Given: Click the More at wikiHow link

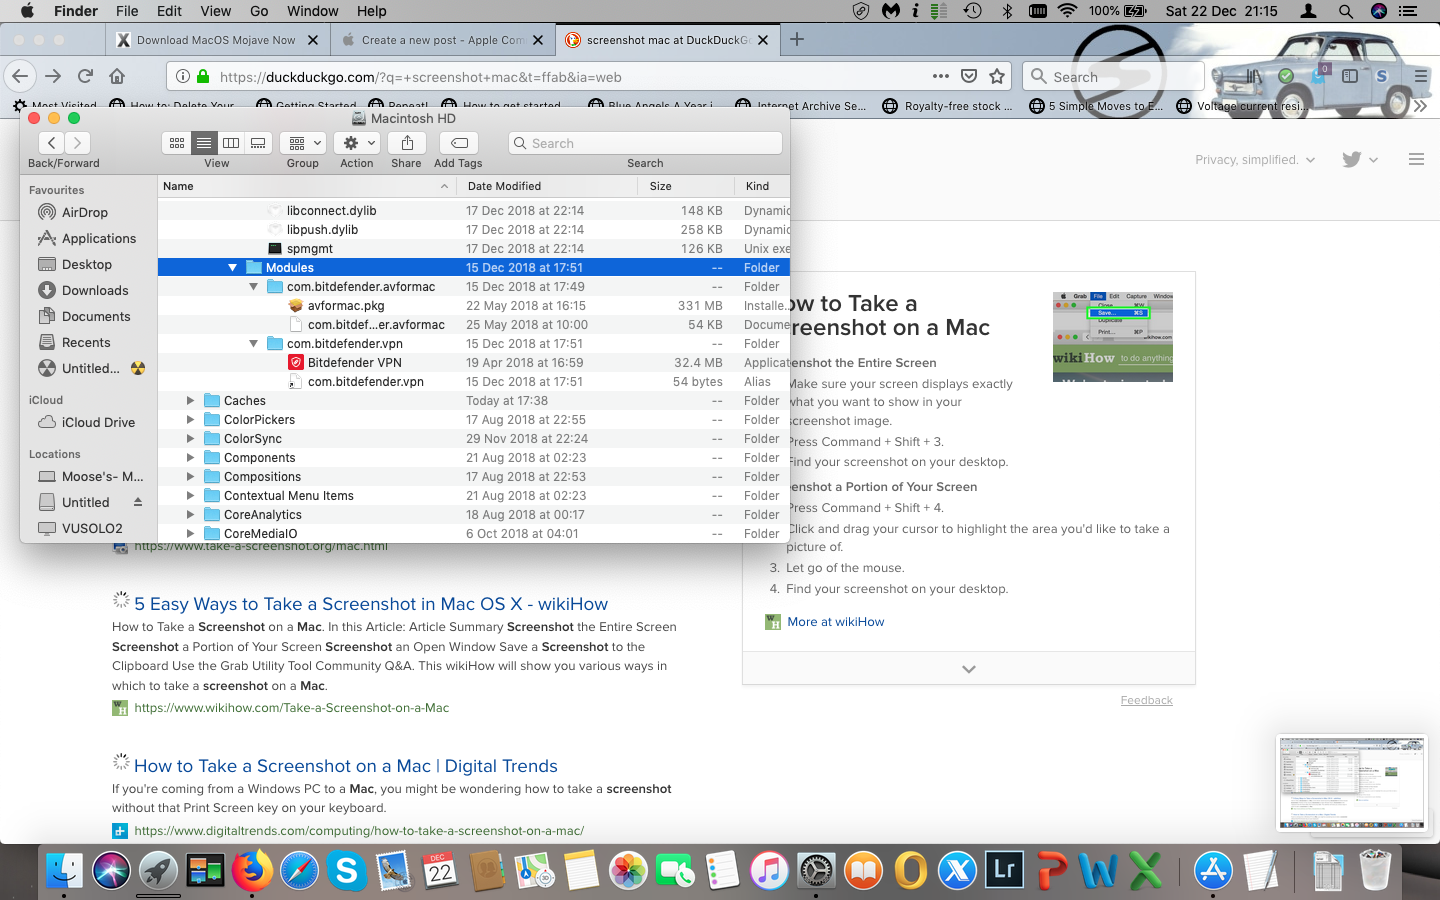Looking at the screenshot, I should pos(835,622).
